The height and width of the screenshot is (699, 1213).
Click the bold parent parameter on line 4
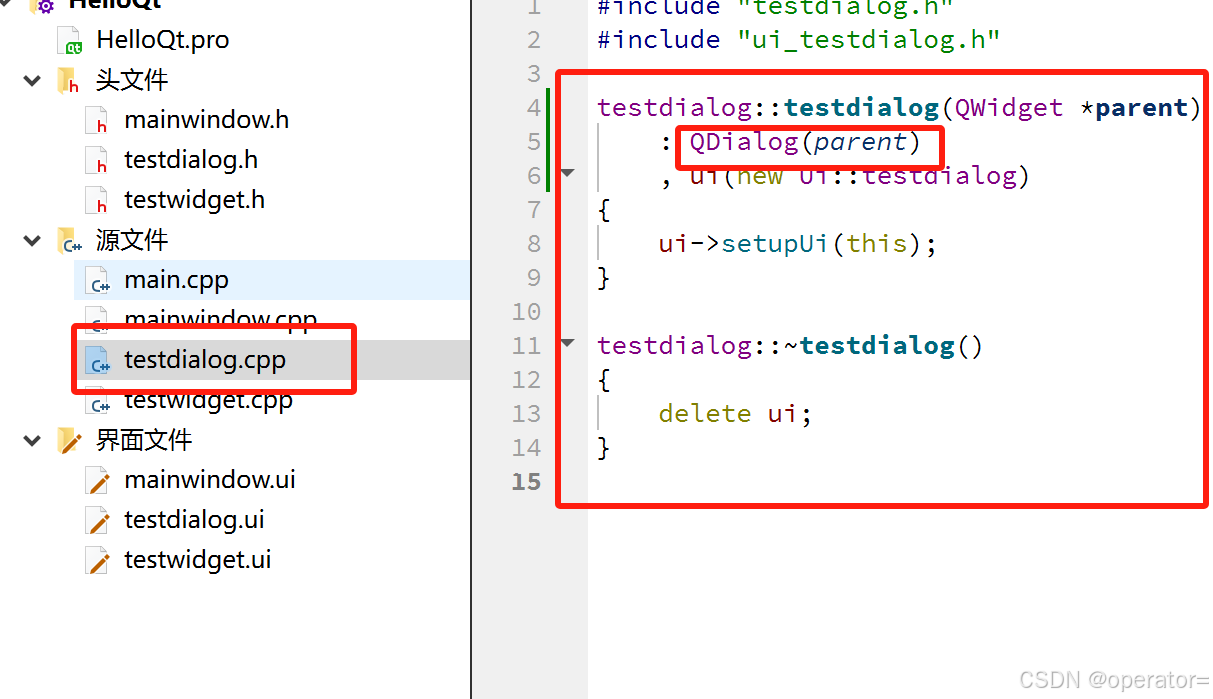tap(1141, 107)
